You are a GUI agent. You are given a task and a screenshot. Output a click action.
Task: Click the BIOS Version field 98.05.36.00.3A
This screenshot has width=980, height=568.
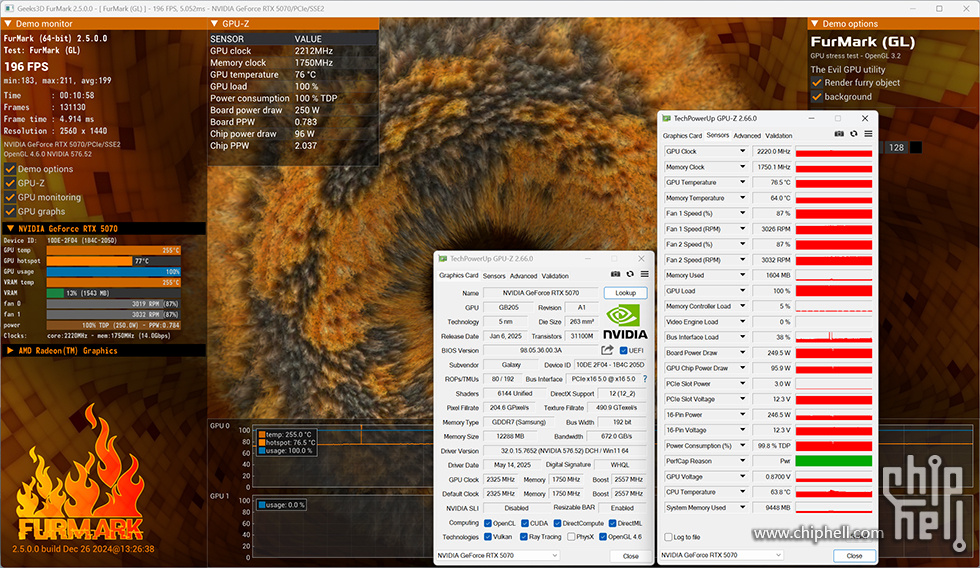[x=541, y=351]
